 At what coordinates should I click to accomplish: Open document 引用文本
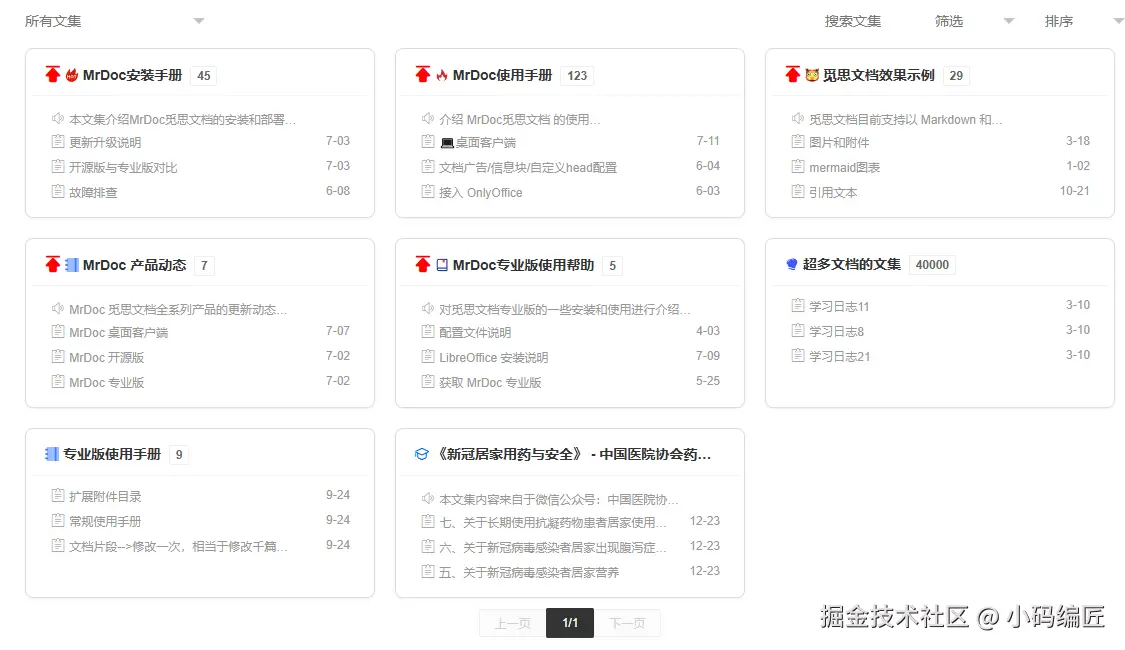(x=833, y=192)
